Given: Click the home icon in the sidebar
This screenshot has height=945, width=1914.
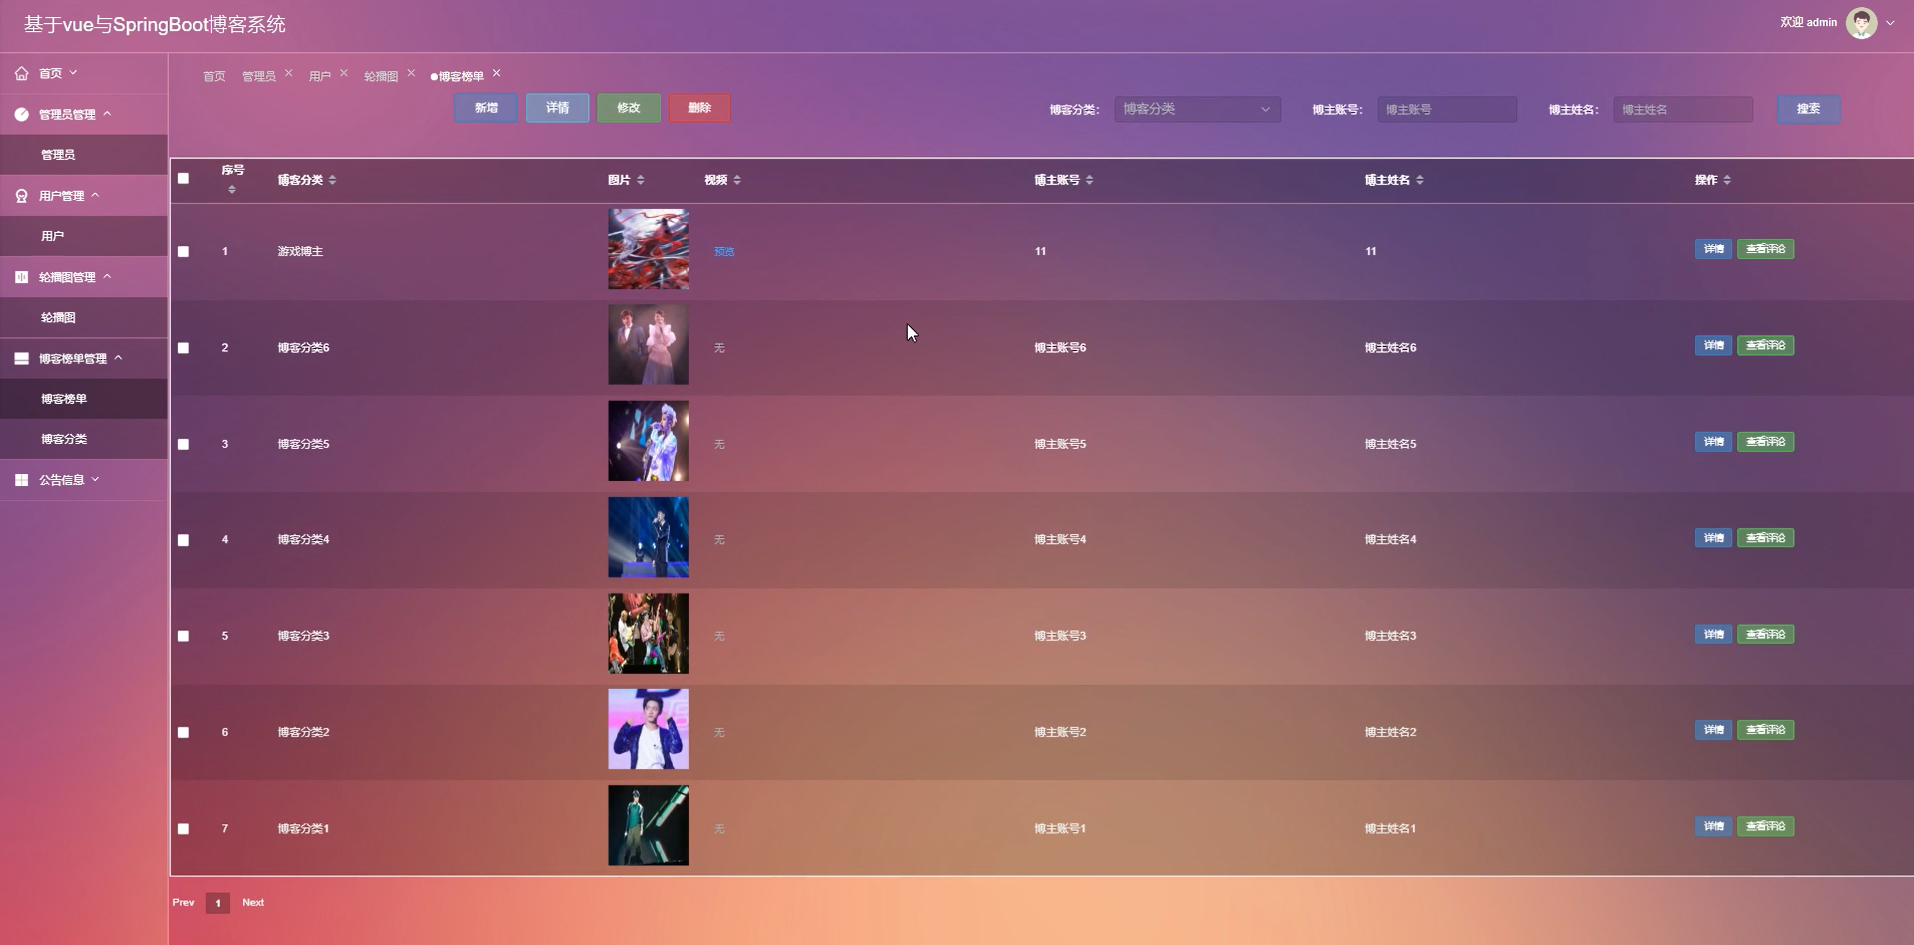Looking at the screenshot, I should [x=21, y=73].
